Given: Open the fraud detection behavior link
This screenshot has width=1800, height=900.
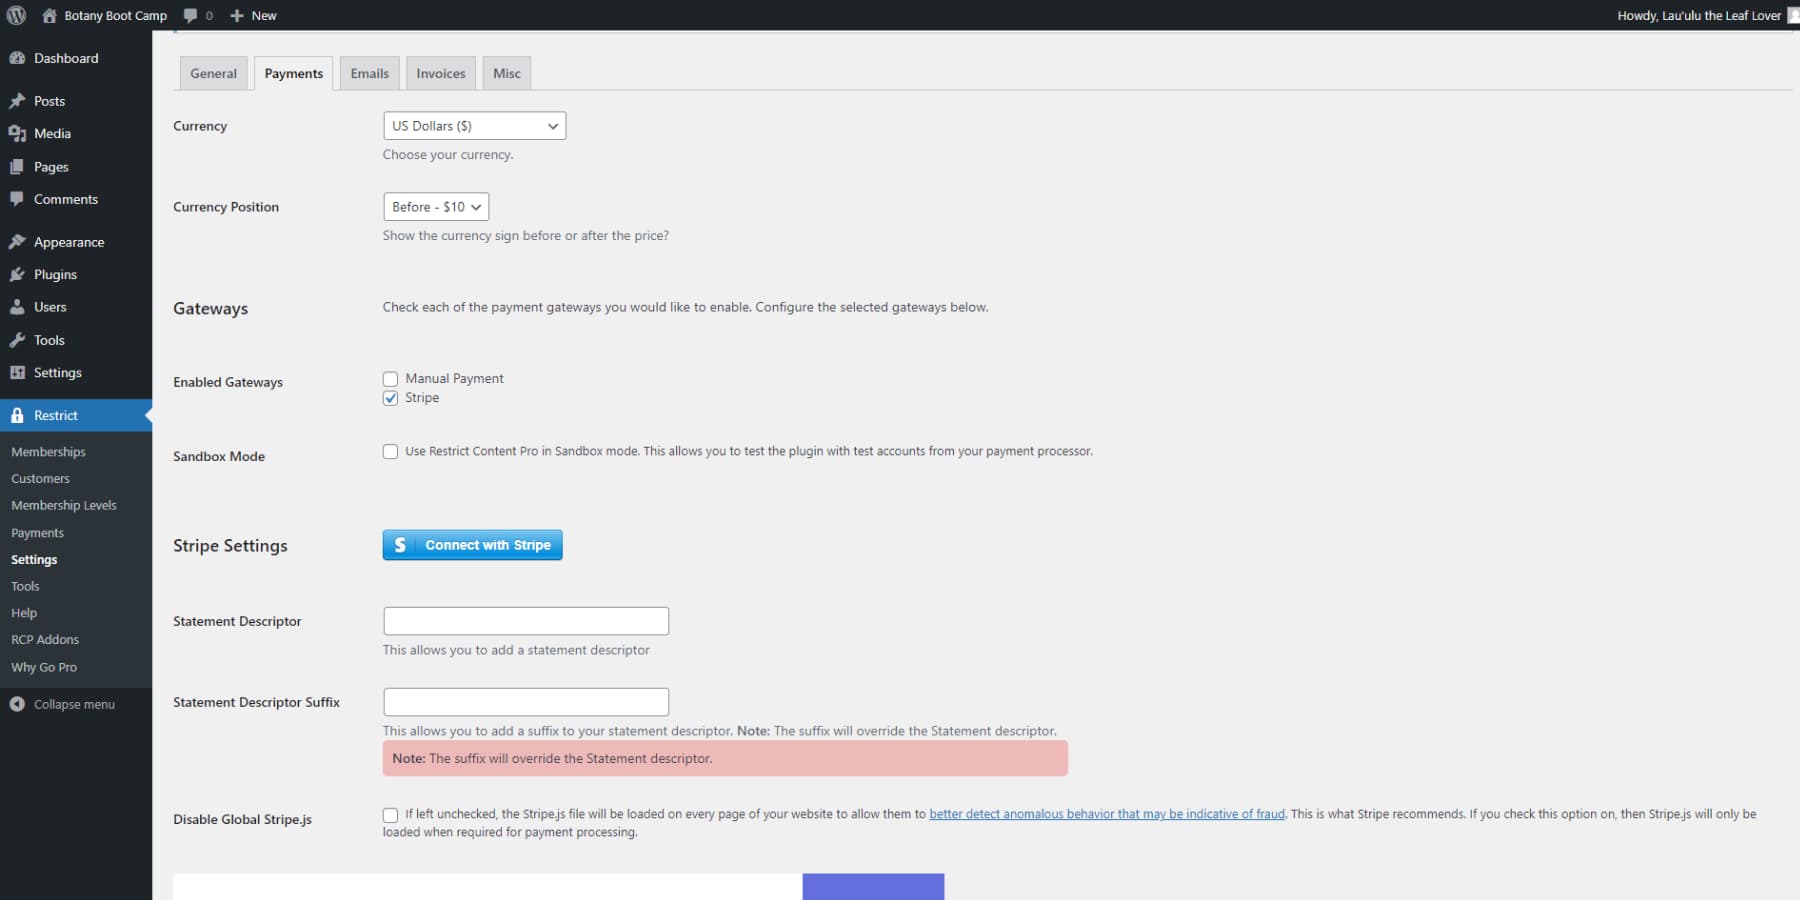Looking at the screenshot, I should click(x=1106, y=813).
